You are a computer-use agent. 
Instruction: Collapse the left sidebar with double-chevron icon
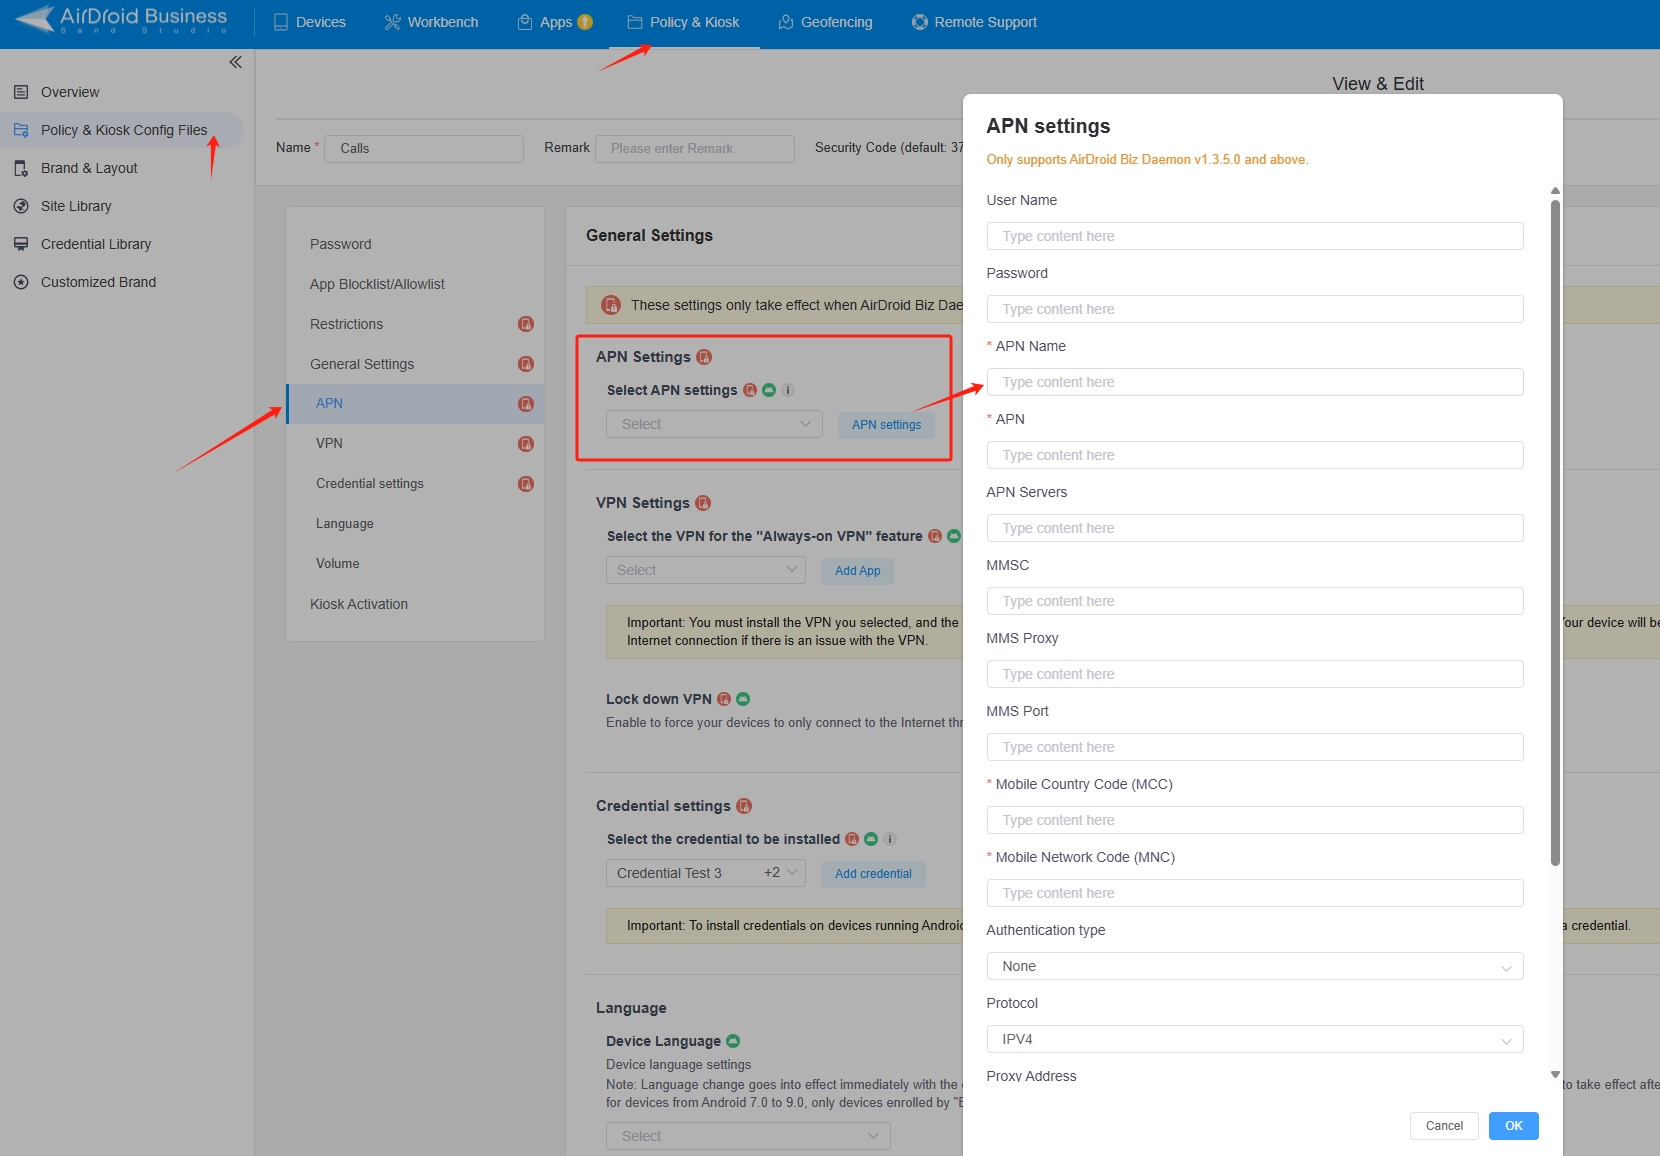tap(235, 62)
